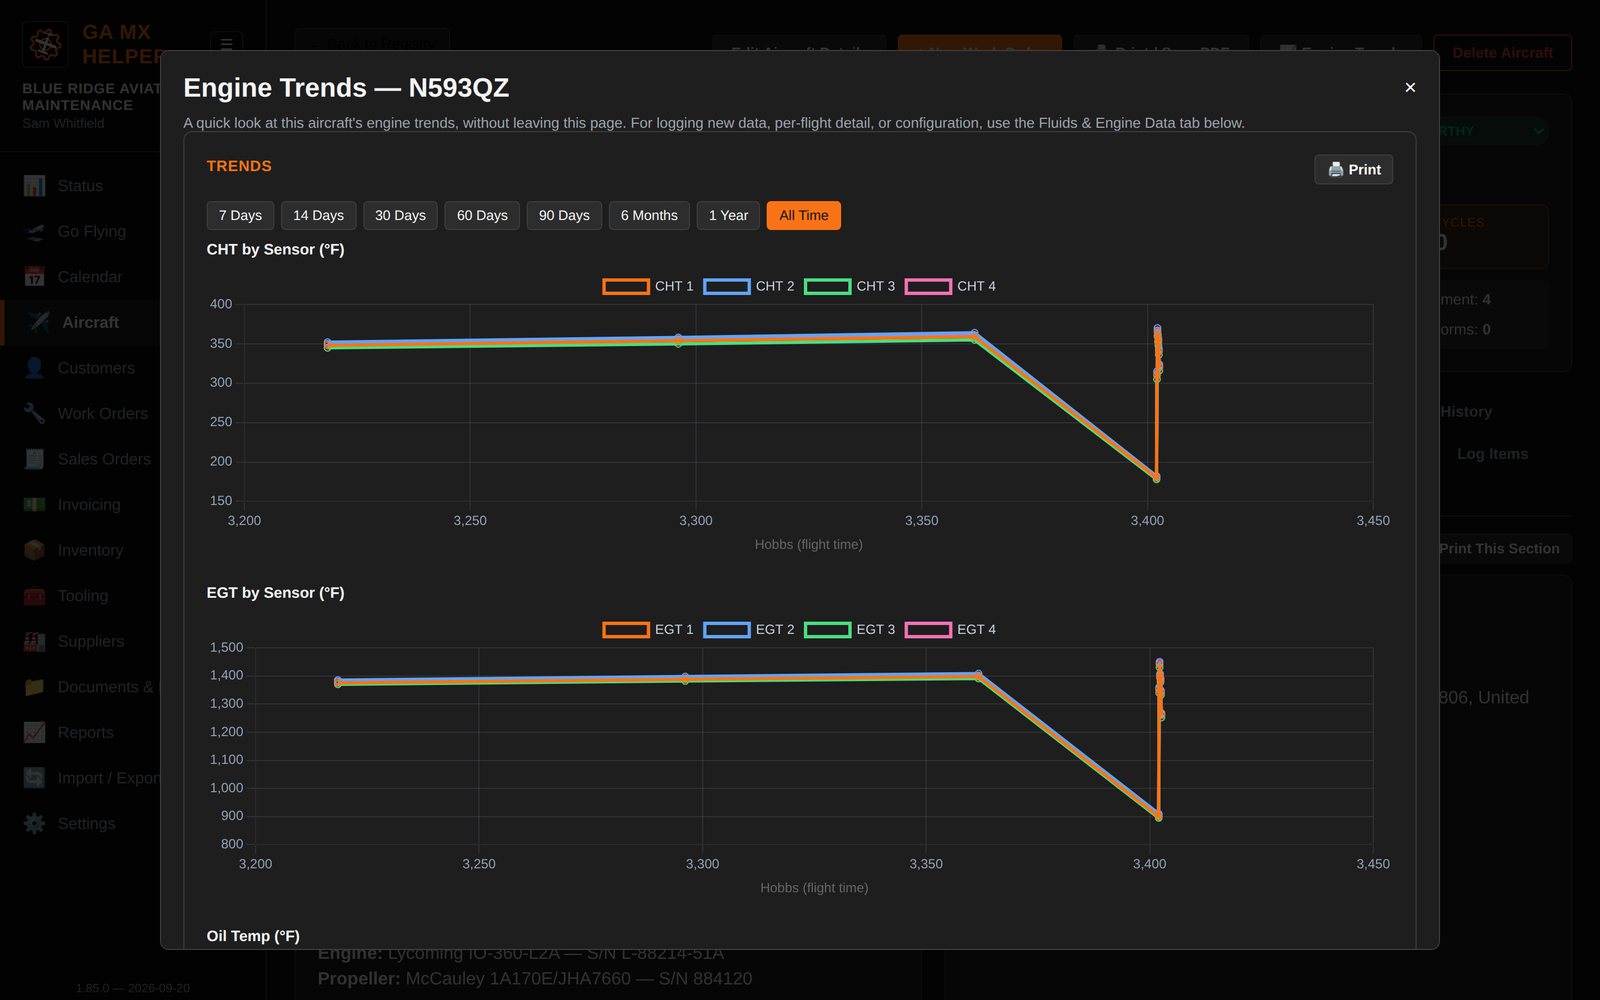Viewport: 1600px width, 1000px height.
Task: Click the orange data point at the low end of the EGT chart
Action: (x=1158, y=817)
